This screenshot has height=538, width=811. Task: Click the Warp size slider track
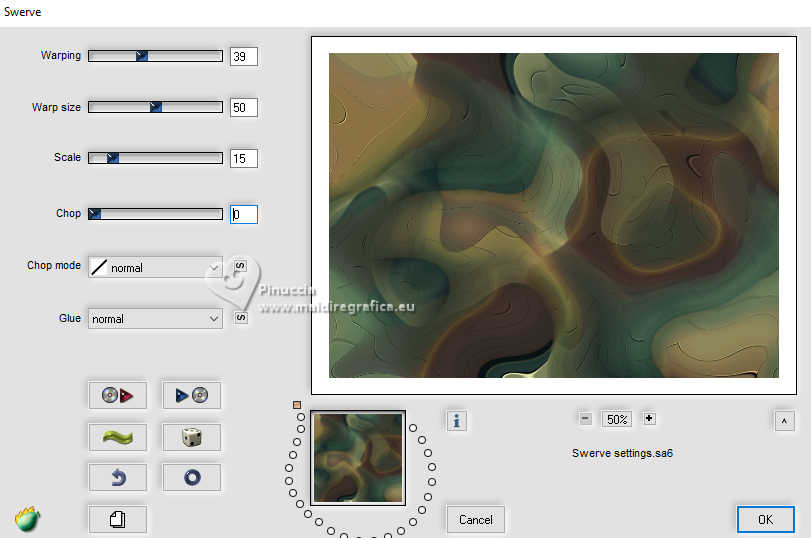(x=155, y=107)
